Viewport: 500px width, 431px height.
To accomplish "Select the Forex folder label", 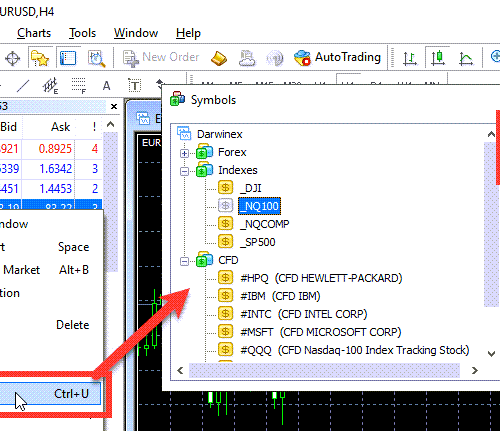I will [232, 152].
